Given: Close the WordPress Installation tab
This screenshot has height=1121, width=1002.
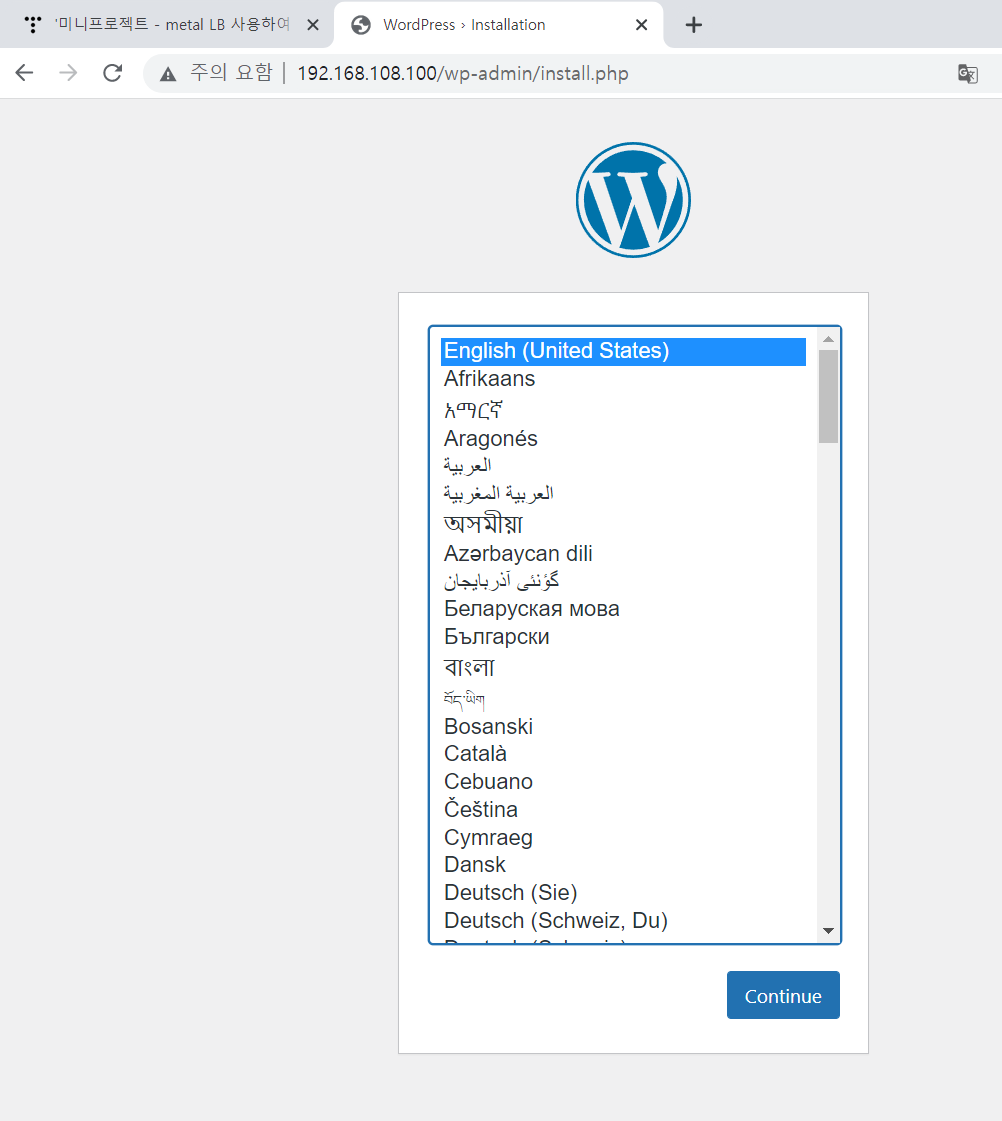Looking at the screenshot, I should coord(641,25).
